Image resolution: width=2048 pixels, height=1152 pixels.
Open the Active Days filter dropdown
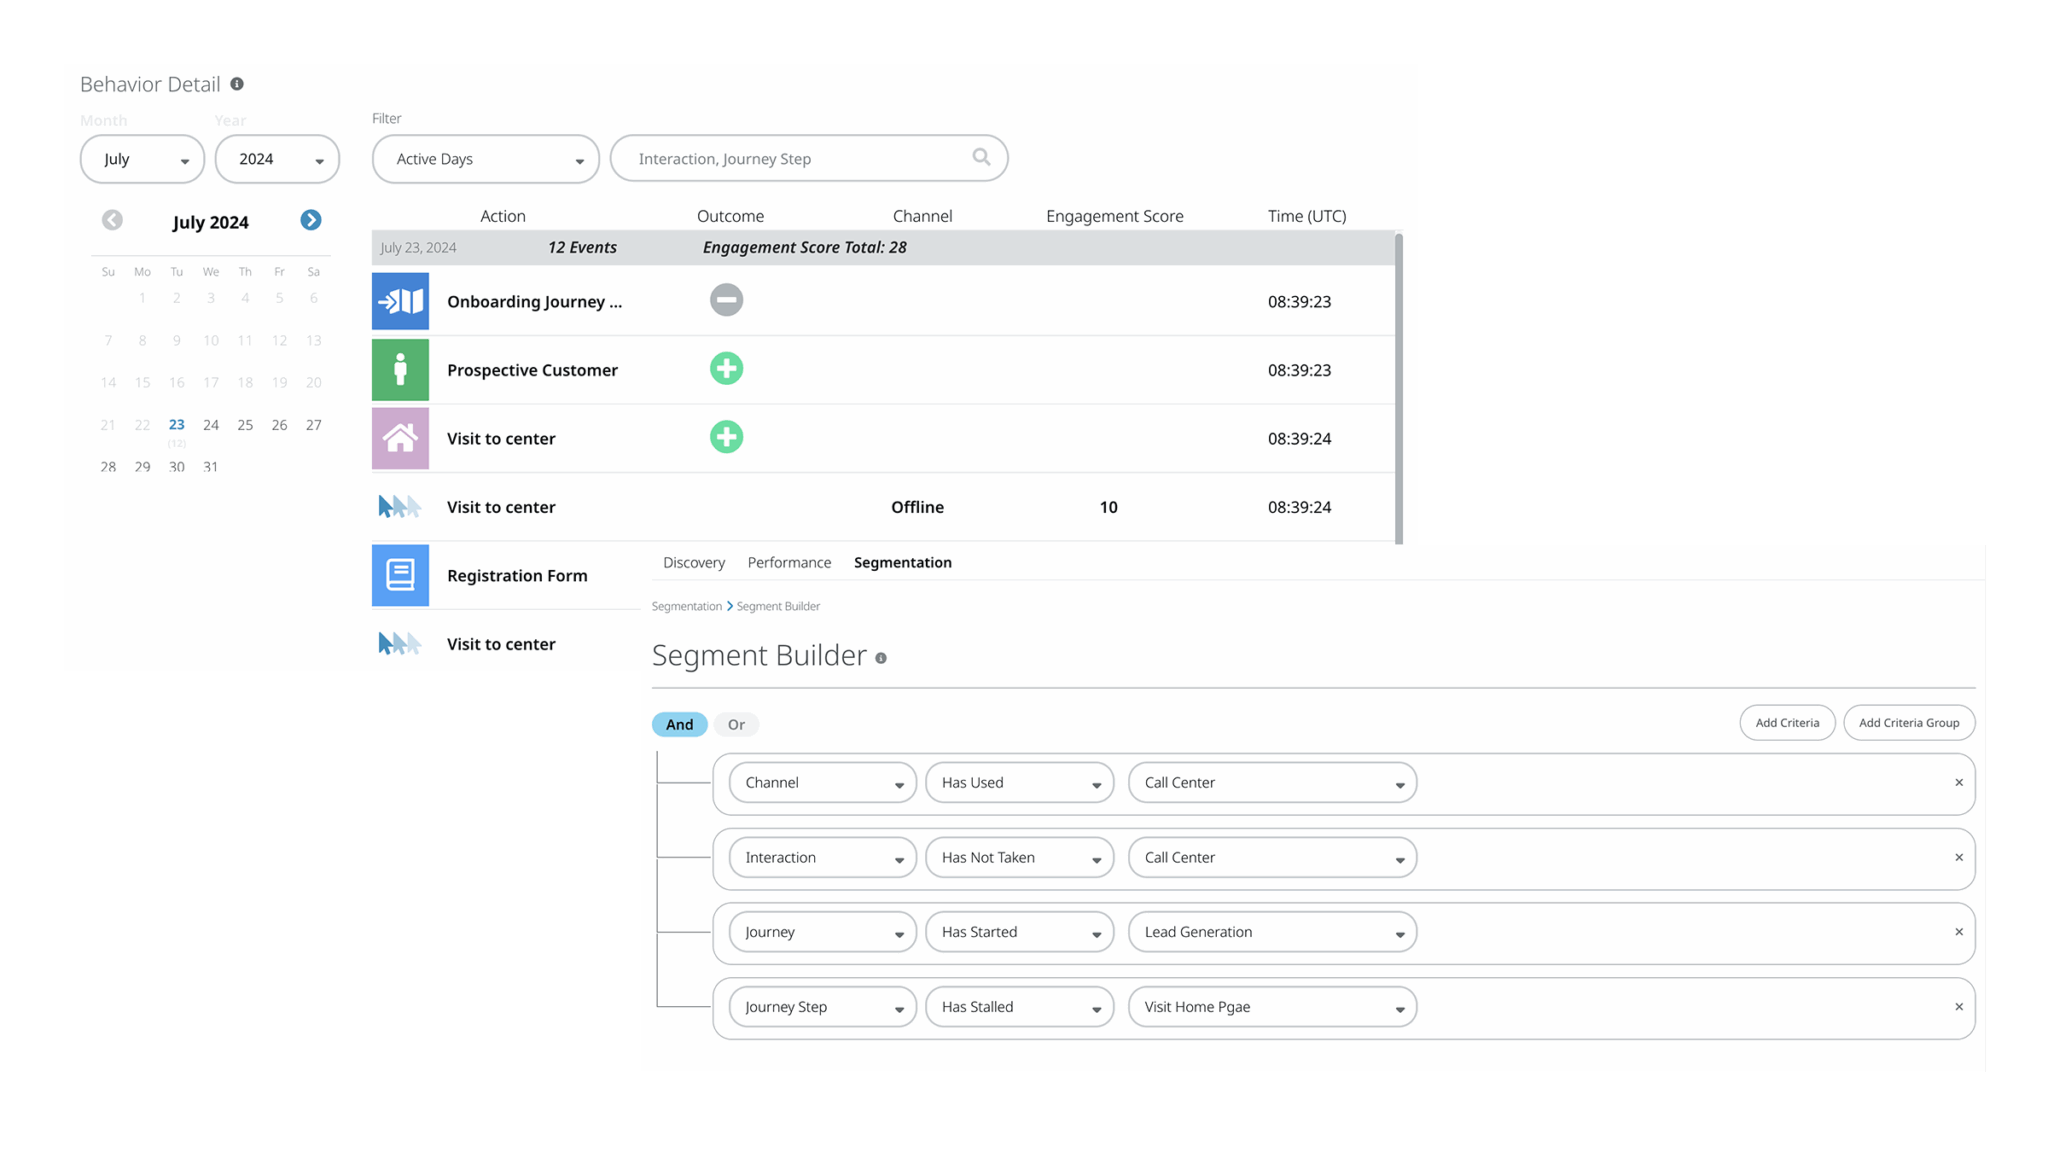pos(485,159)
